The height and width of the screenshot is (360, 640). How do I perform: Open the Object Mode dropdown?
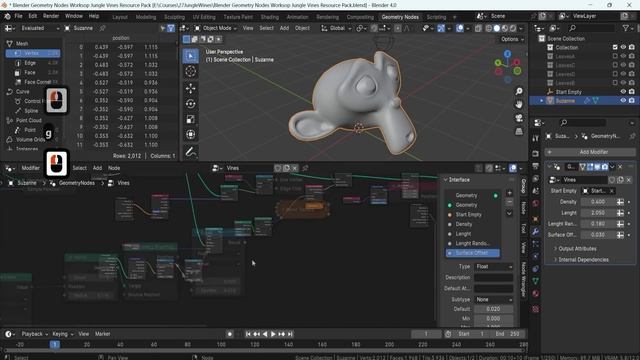coord(216,28)
